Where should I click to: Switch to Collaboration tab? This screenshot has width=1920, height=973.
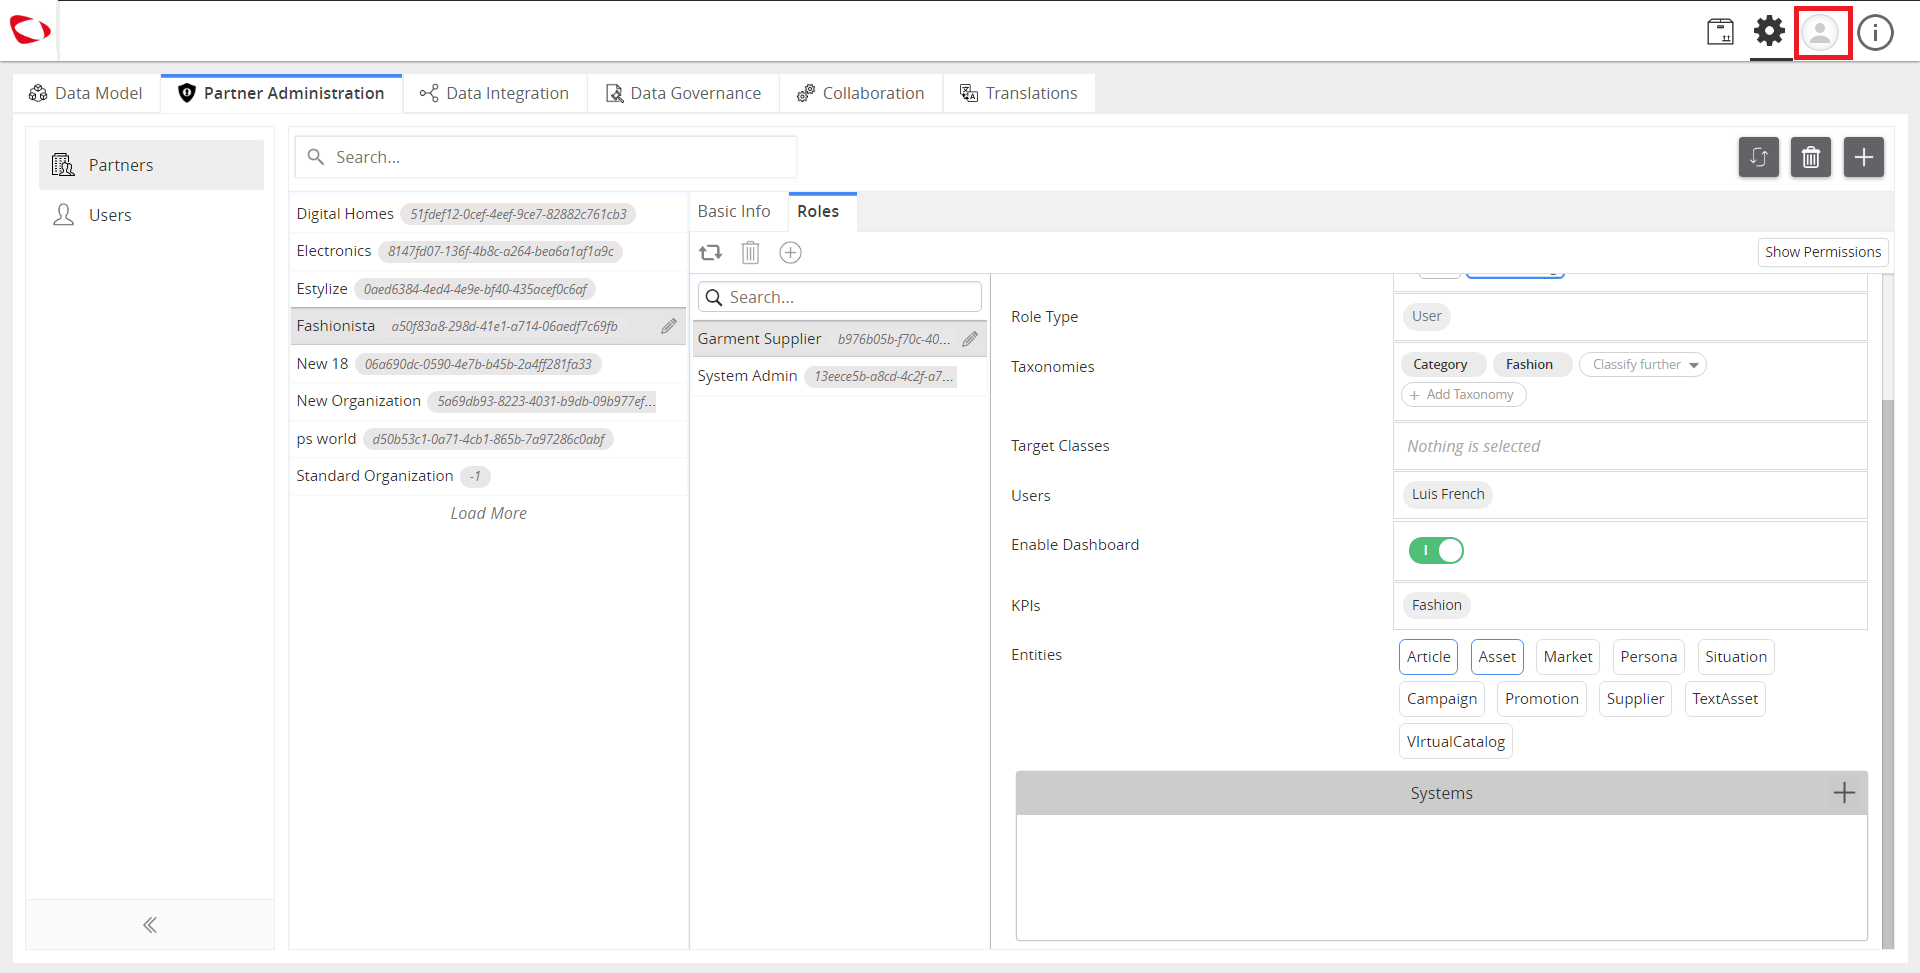click(x=861, y=93)
